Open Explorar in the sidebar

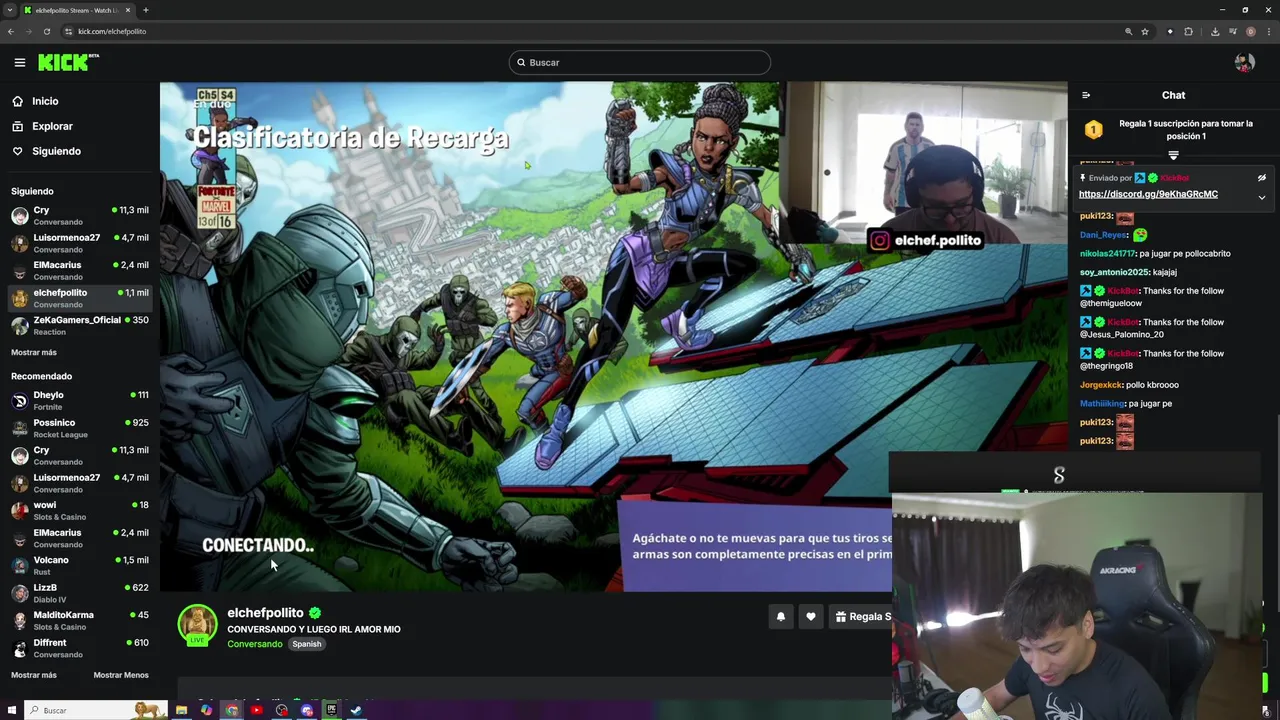52,126
